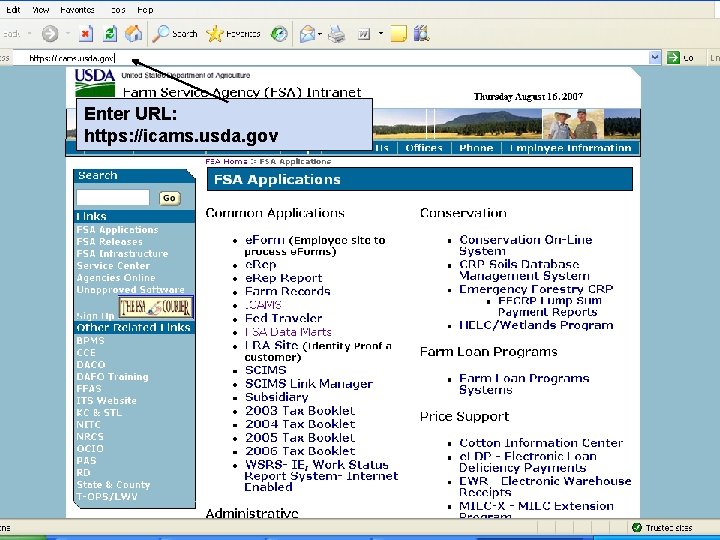Click the Sign Up sidebar link
Screen dimensions: 720x540
95,316
